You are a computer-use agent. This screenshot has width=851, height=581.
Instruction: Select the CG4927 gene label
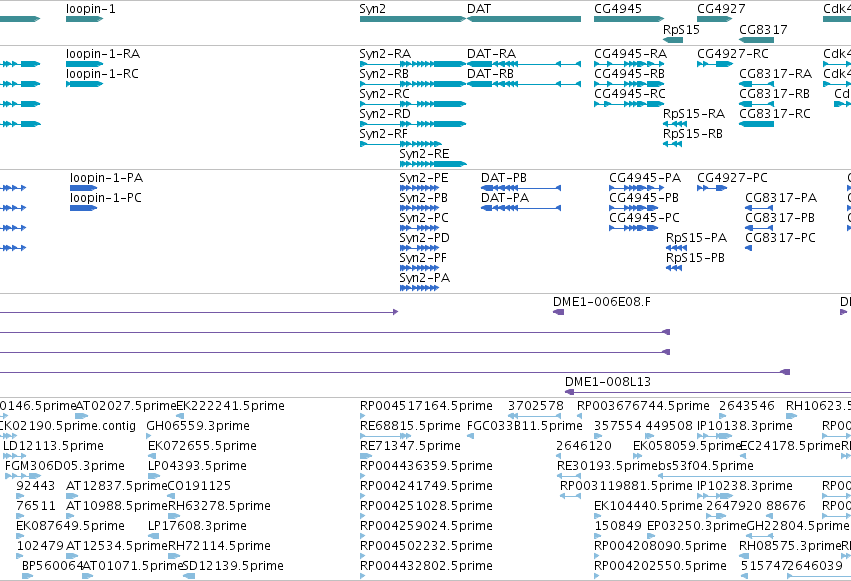[721, 9]
